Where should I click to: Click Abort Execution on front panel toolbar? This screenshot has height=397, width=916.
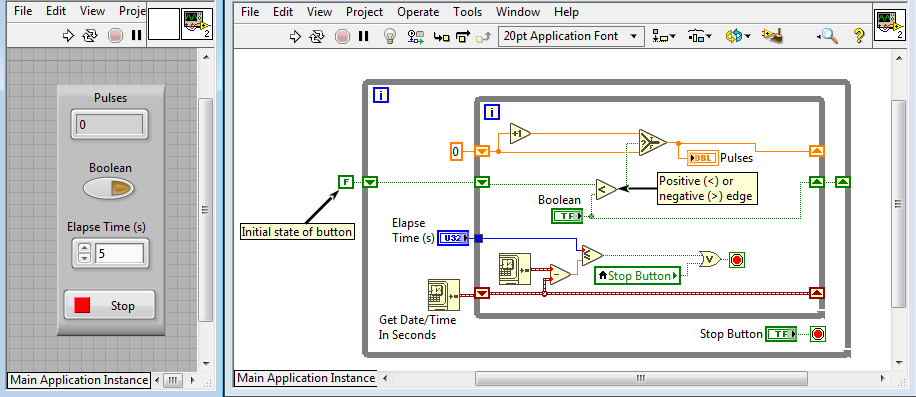tap(115, 36)
